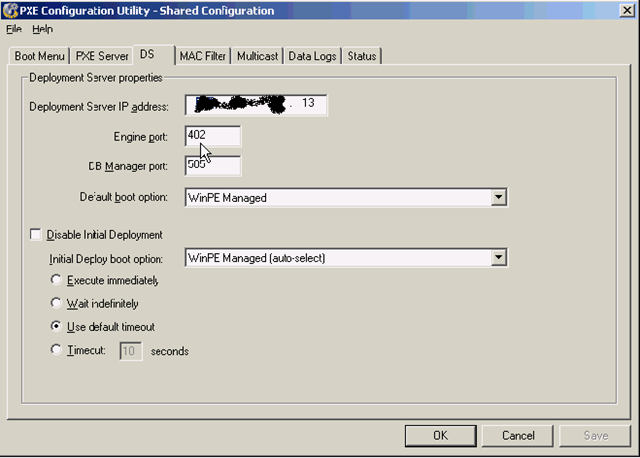The height and width of the screenshot is (458, 640).
Task: Select Use default timeout radio button
Action: coord(56,327)
